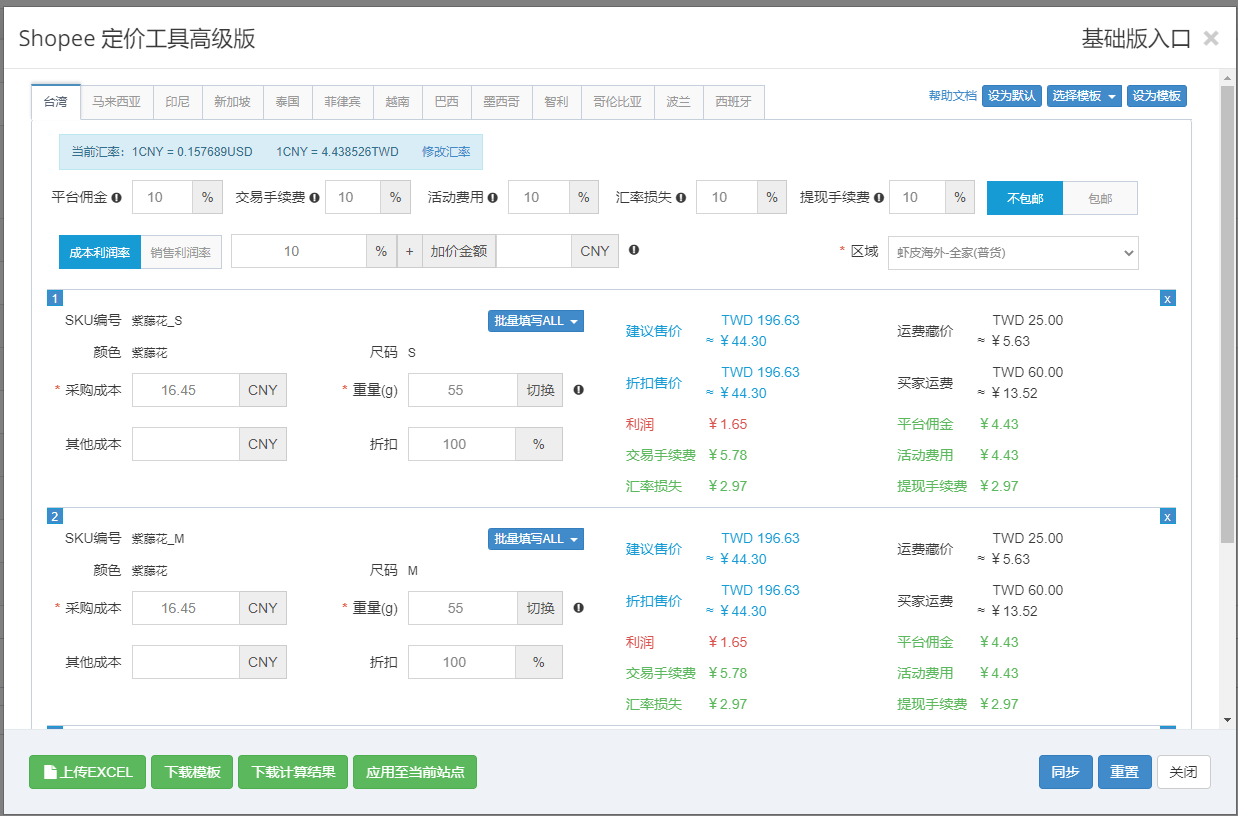Click 关闭 button
Viewport: 1238px width, 816px height.
(1184, 772)
